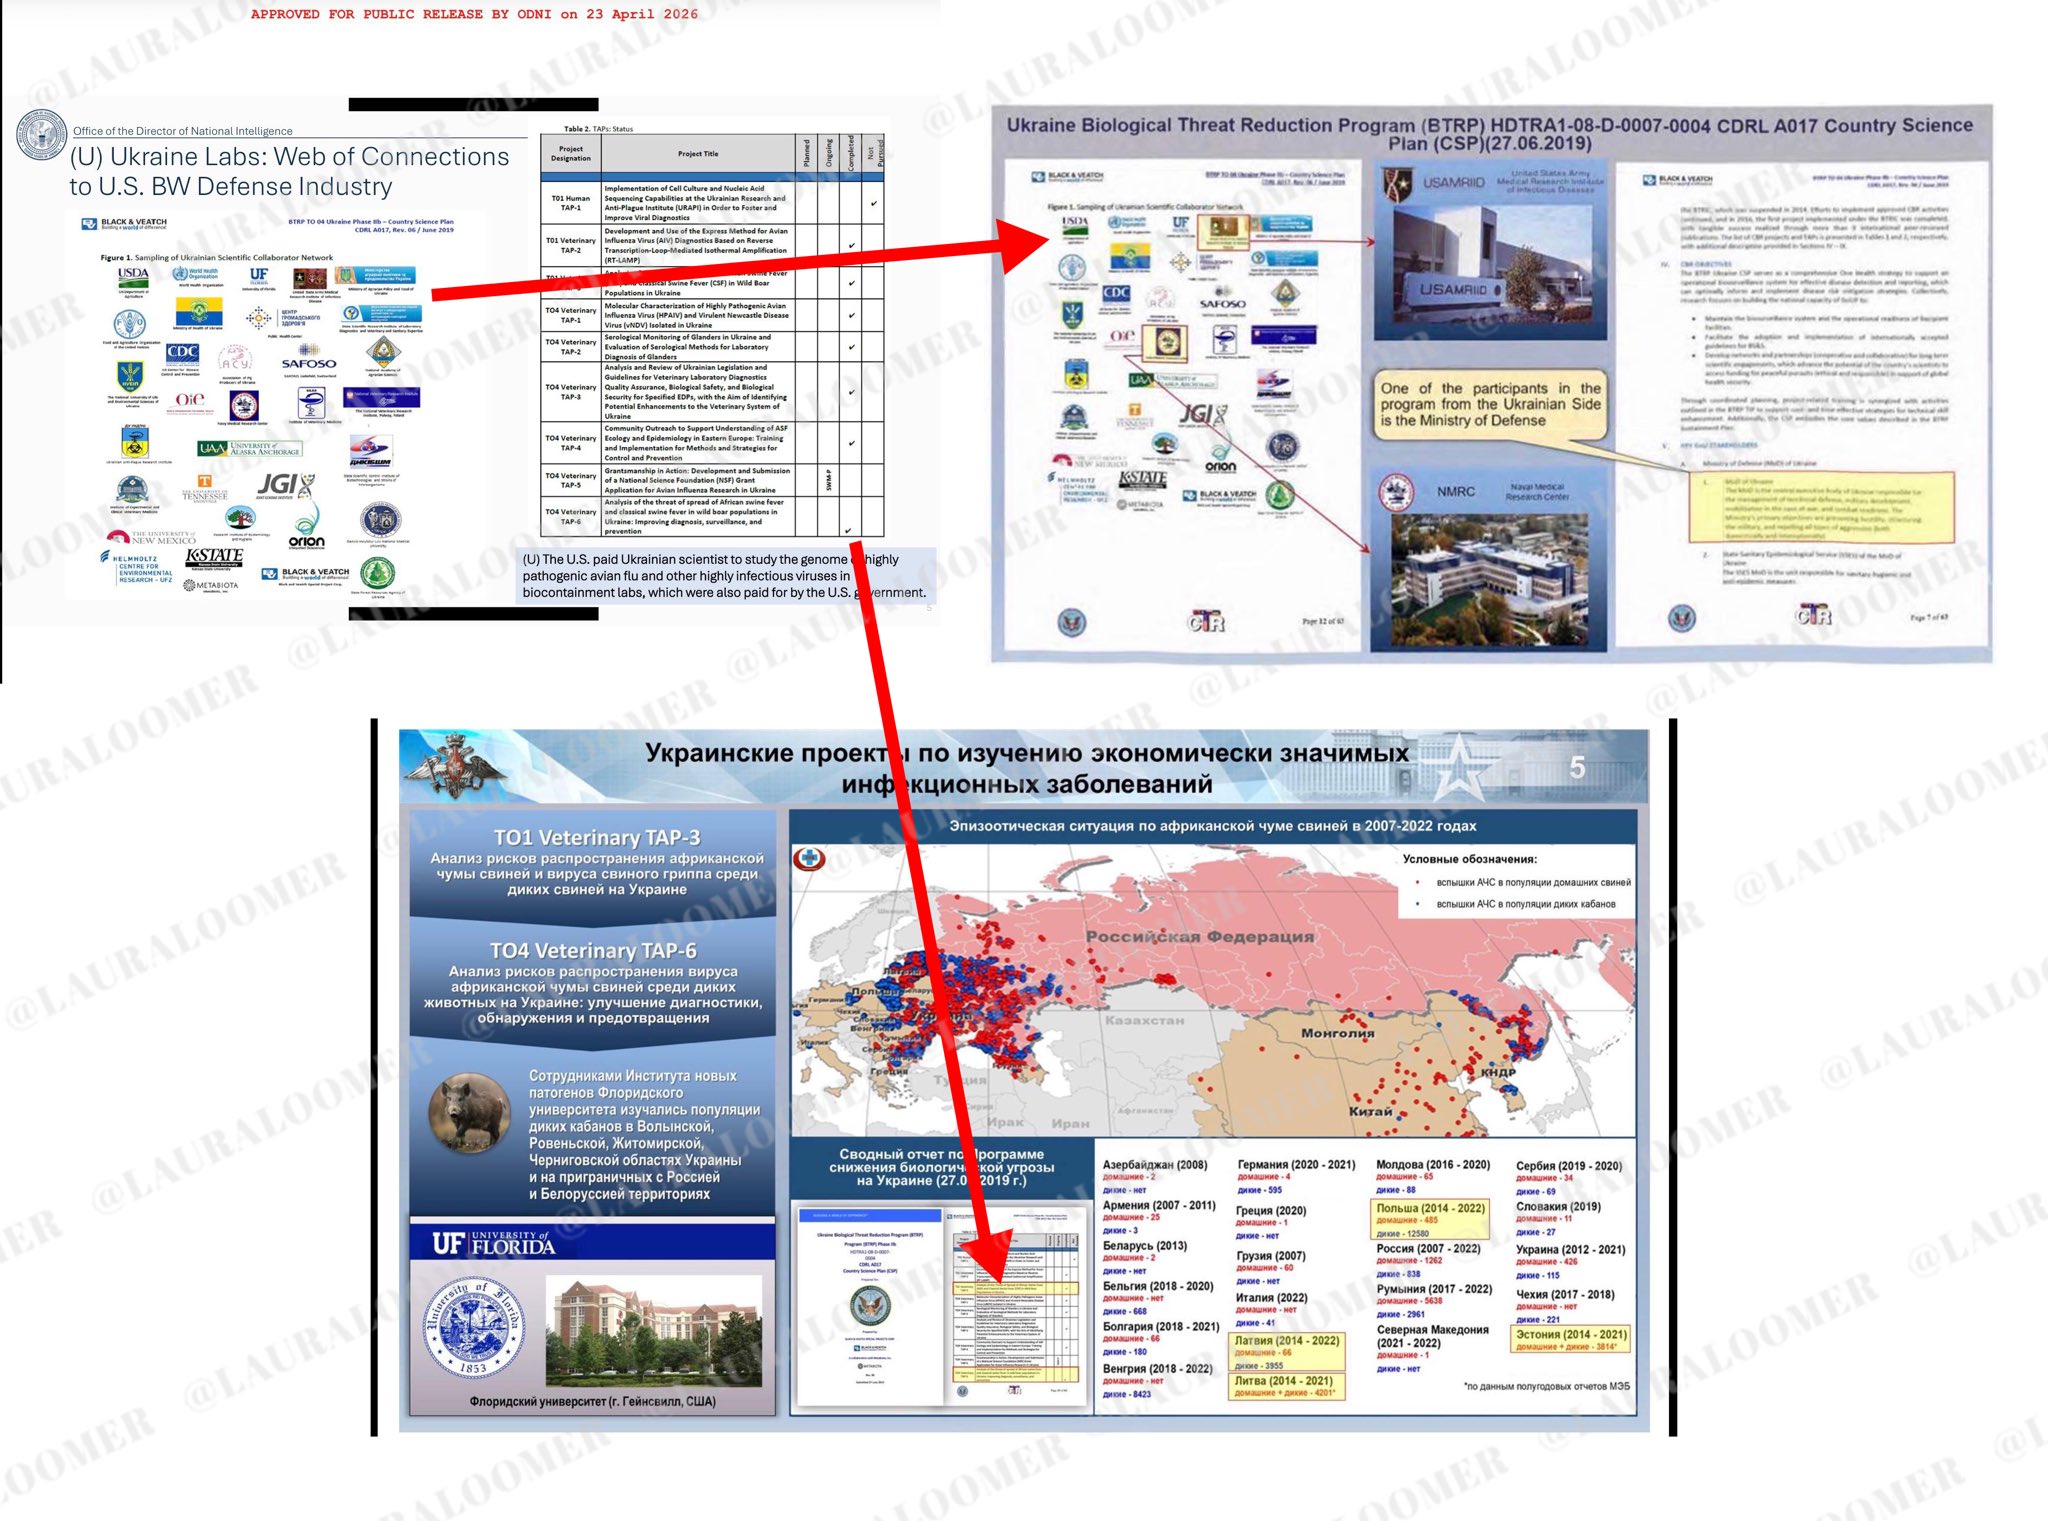Viewport: 2048px width, 1521px height.
Task: Click the USDA logo in the left collaborator network
Action: (x=133, y=277)
